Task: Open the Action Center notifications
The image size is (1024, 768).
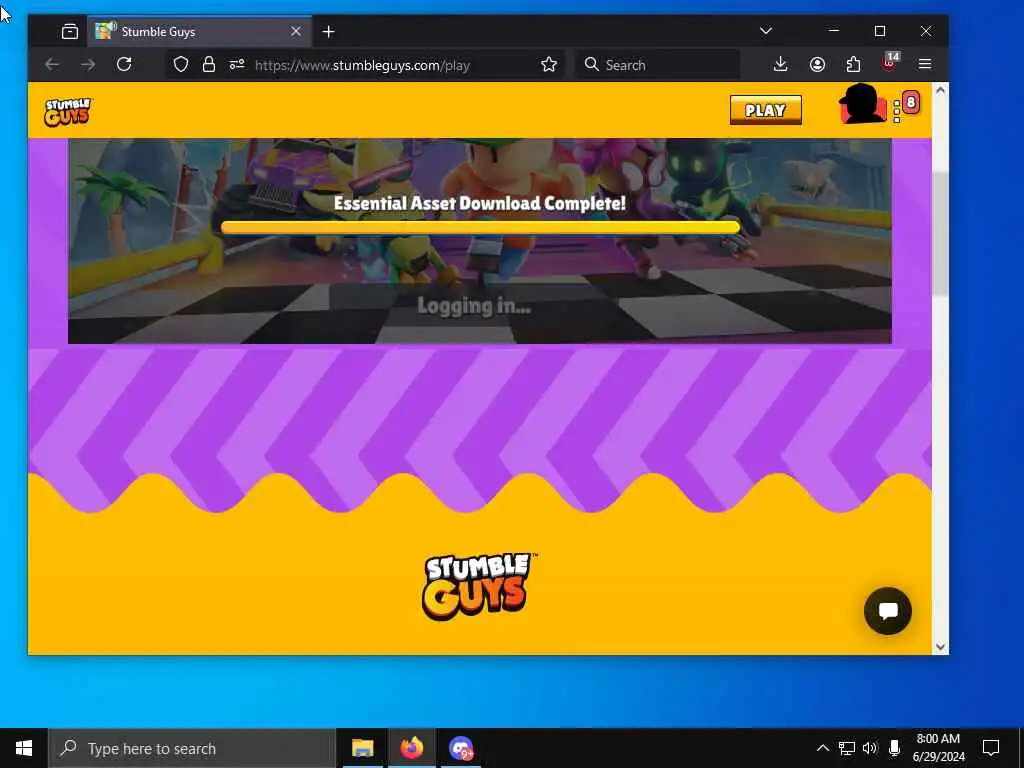Action: coord(991,748)
